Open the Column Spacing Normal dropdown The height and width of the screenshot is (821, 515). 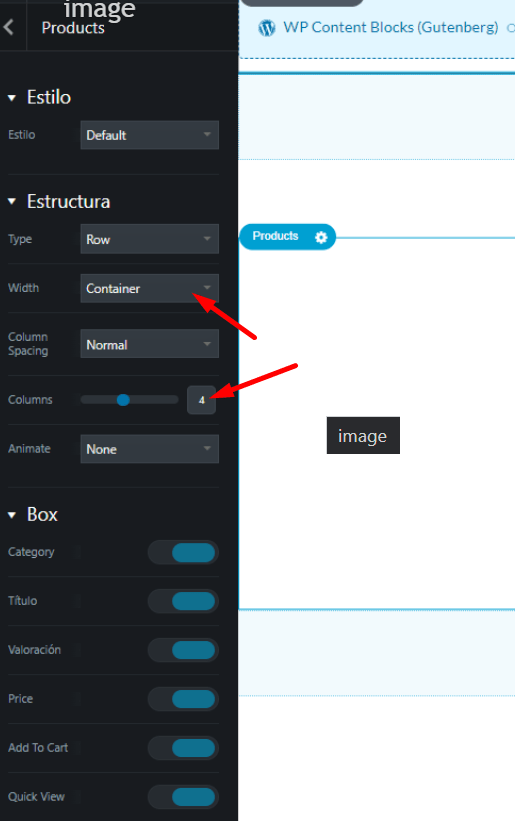pos(150,344)
